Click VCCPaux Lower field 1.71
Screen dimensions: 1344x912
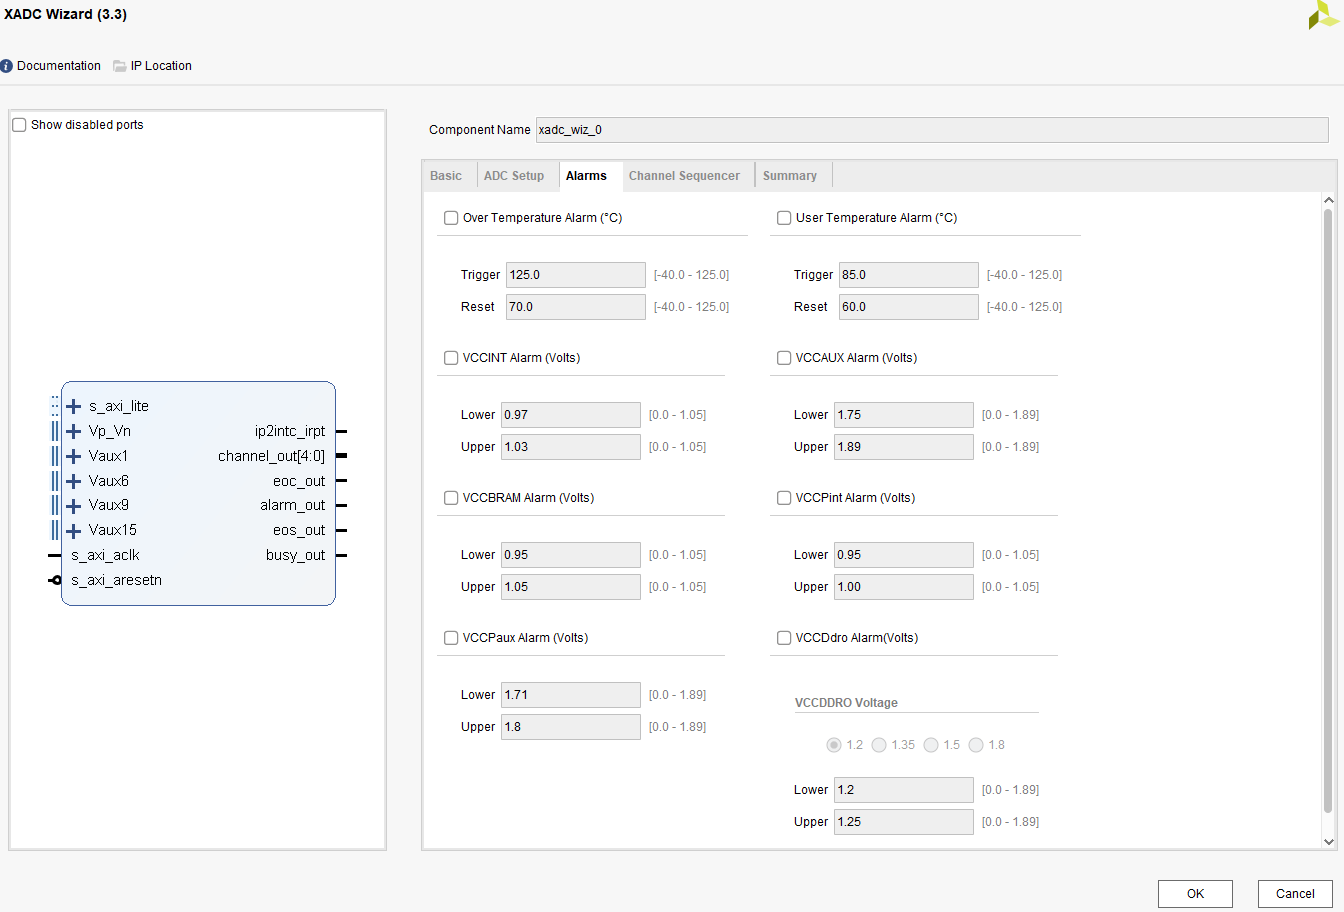coord(571,695)
